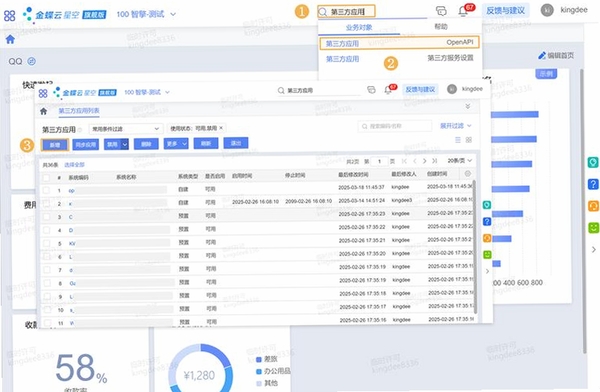Open notification bell in main window header
600x392 pixels.
point(463,11)
